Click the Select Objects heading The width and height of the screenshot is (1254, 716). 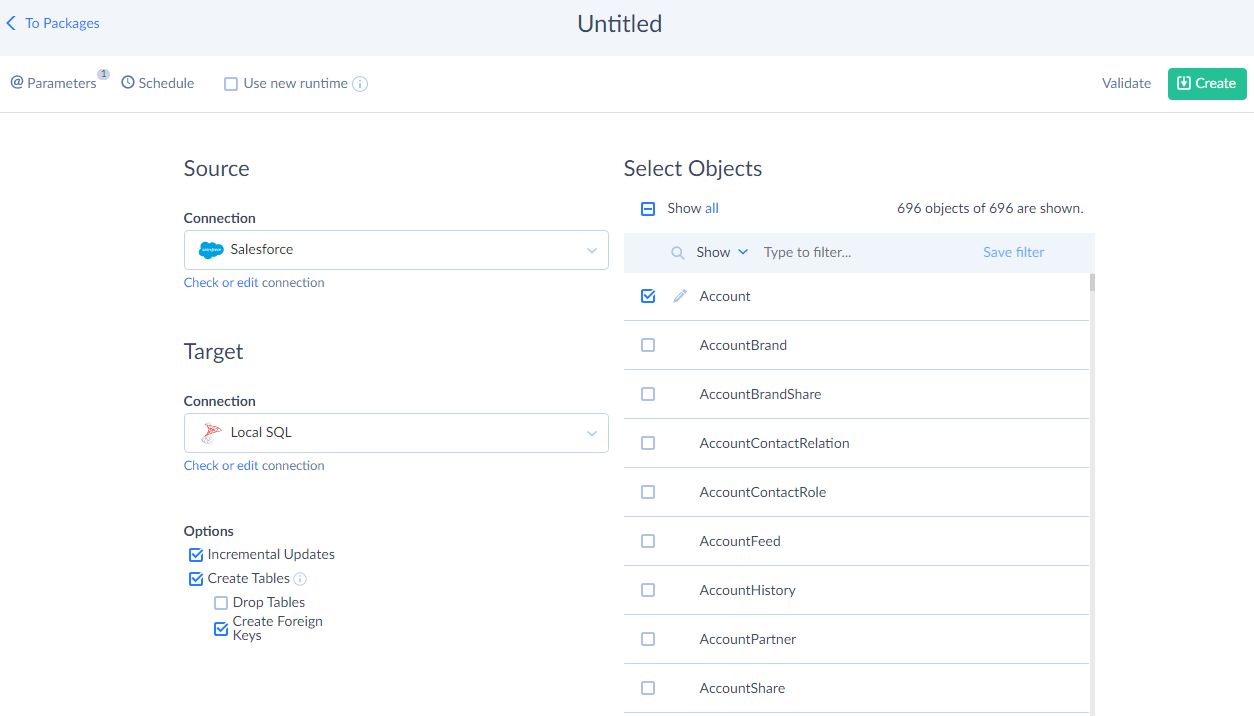(x=693, y=168)
